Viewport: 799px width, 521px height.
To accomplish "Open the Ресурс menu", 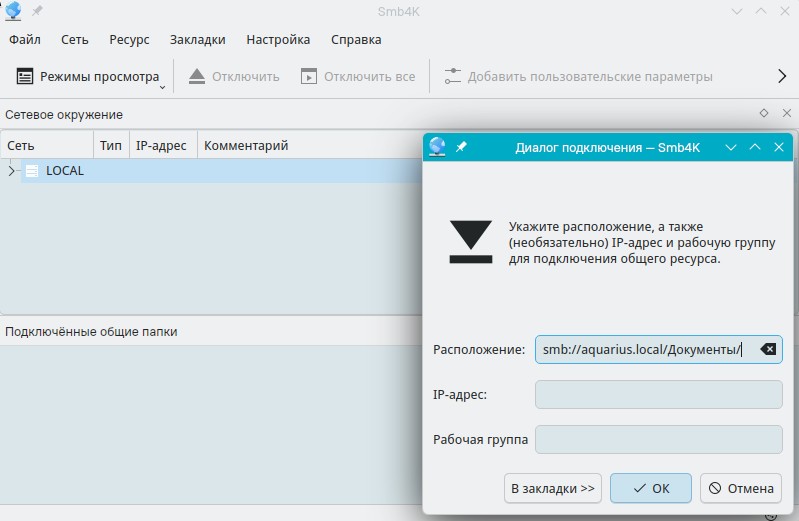I will tap(129, 40).
